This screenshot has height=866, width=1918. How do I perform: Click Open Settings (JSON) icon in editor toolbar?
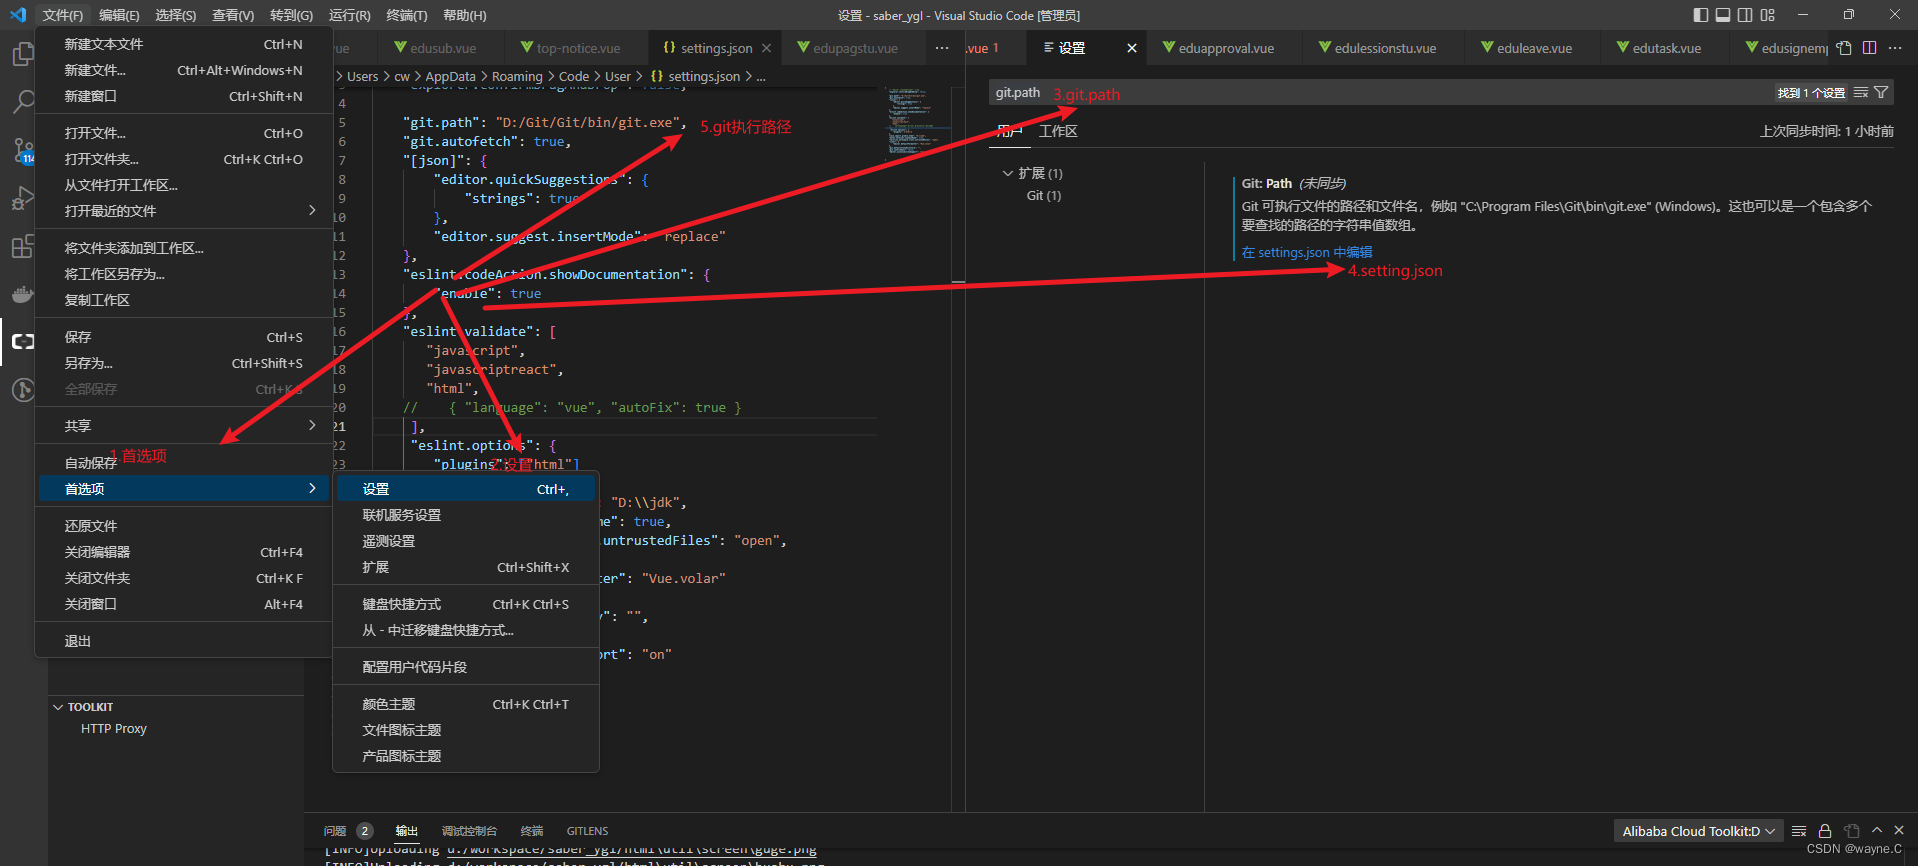(1845, 48)
